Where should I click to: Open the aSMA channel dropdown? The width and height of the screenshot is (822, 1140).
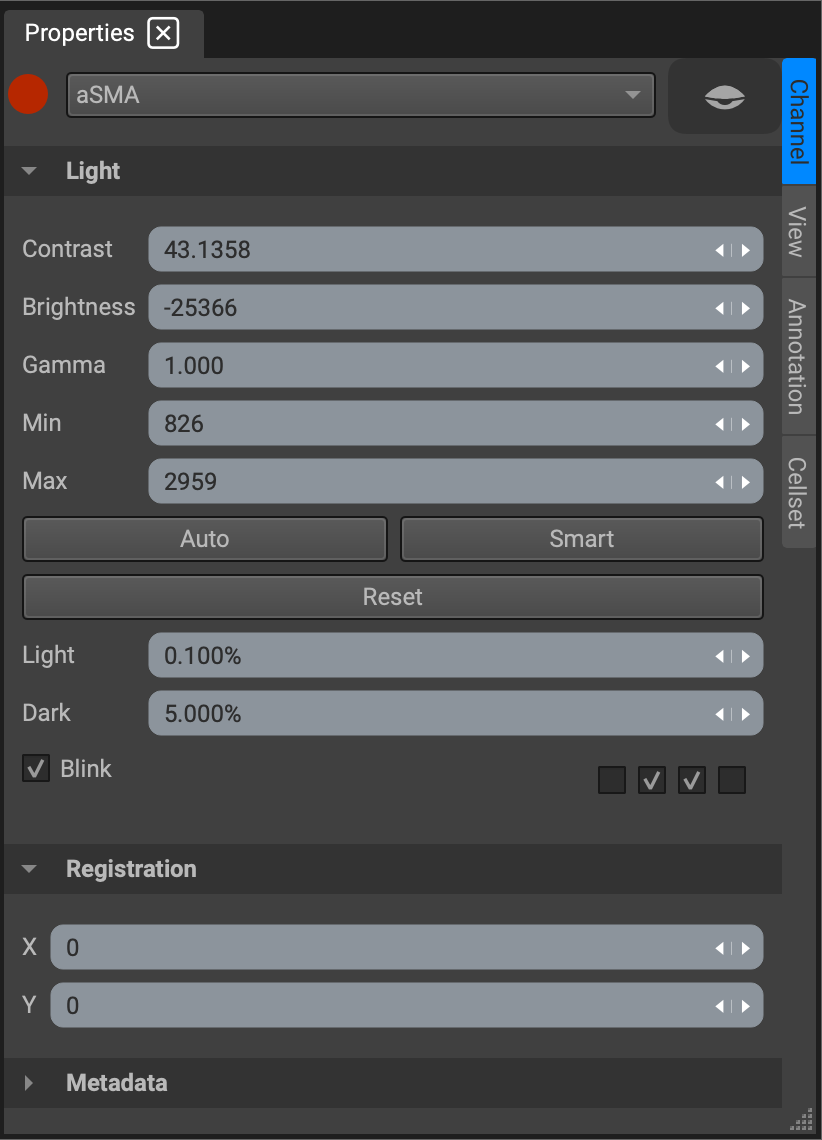360,95
